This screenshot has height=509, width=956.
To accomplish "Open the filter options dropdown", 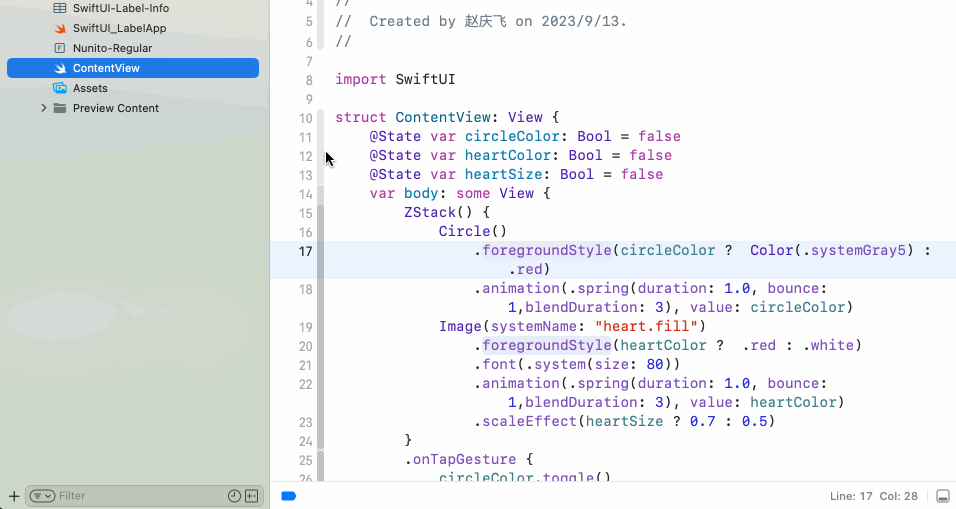I will tap(41, 496).
